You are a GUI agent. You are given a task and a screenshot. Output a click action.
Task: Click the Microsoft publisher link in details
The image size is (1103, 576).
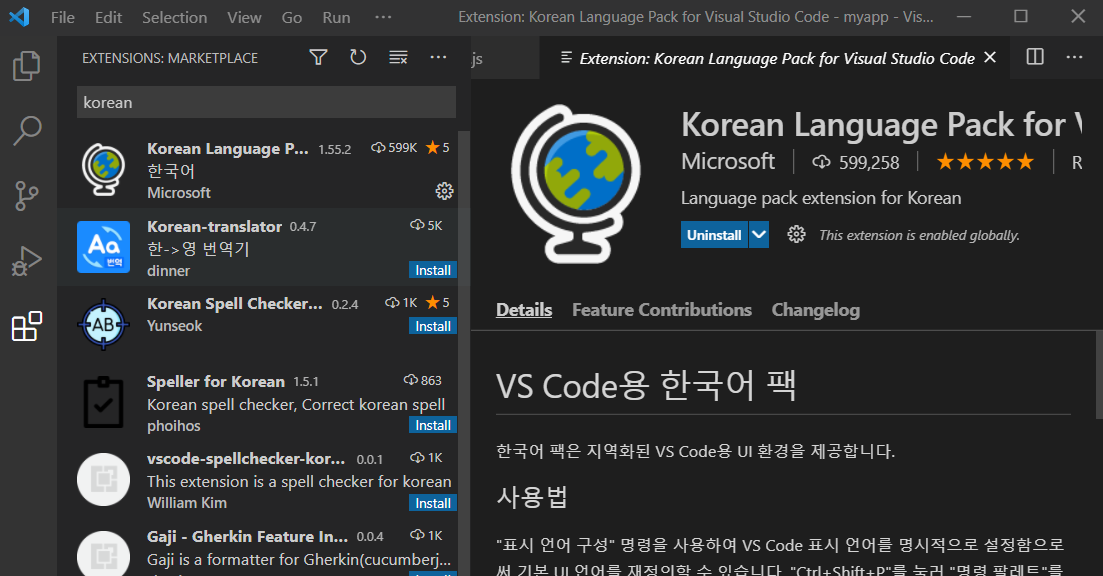(727, 161)
